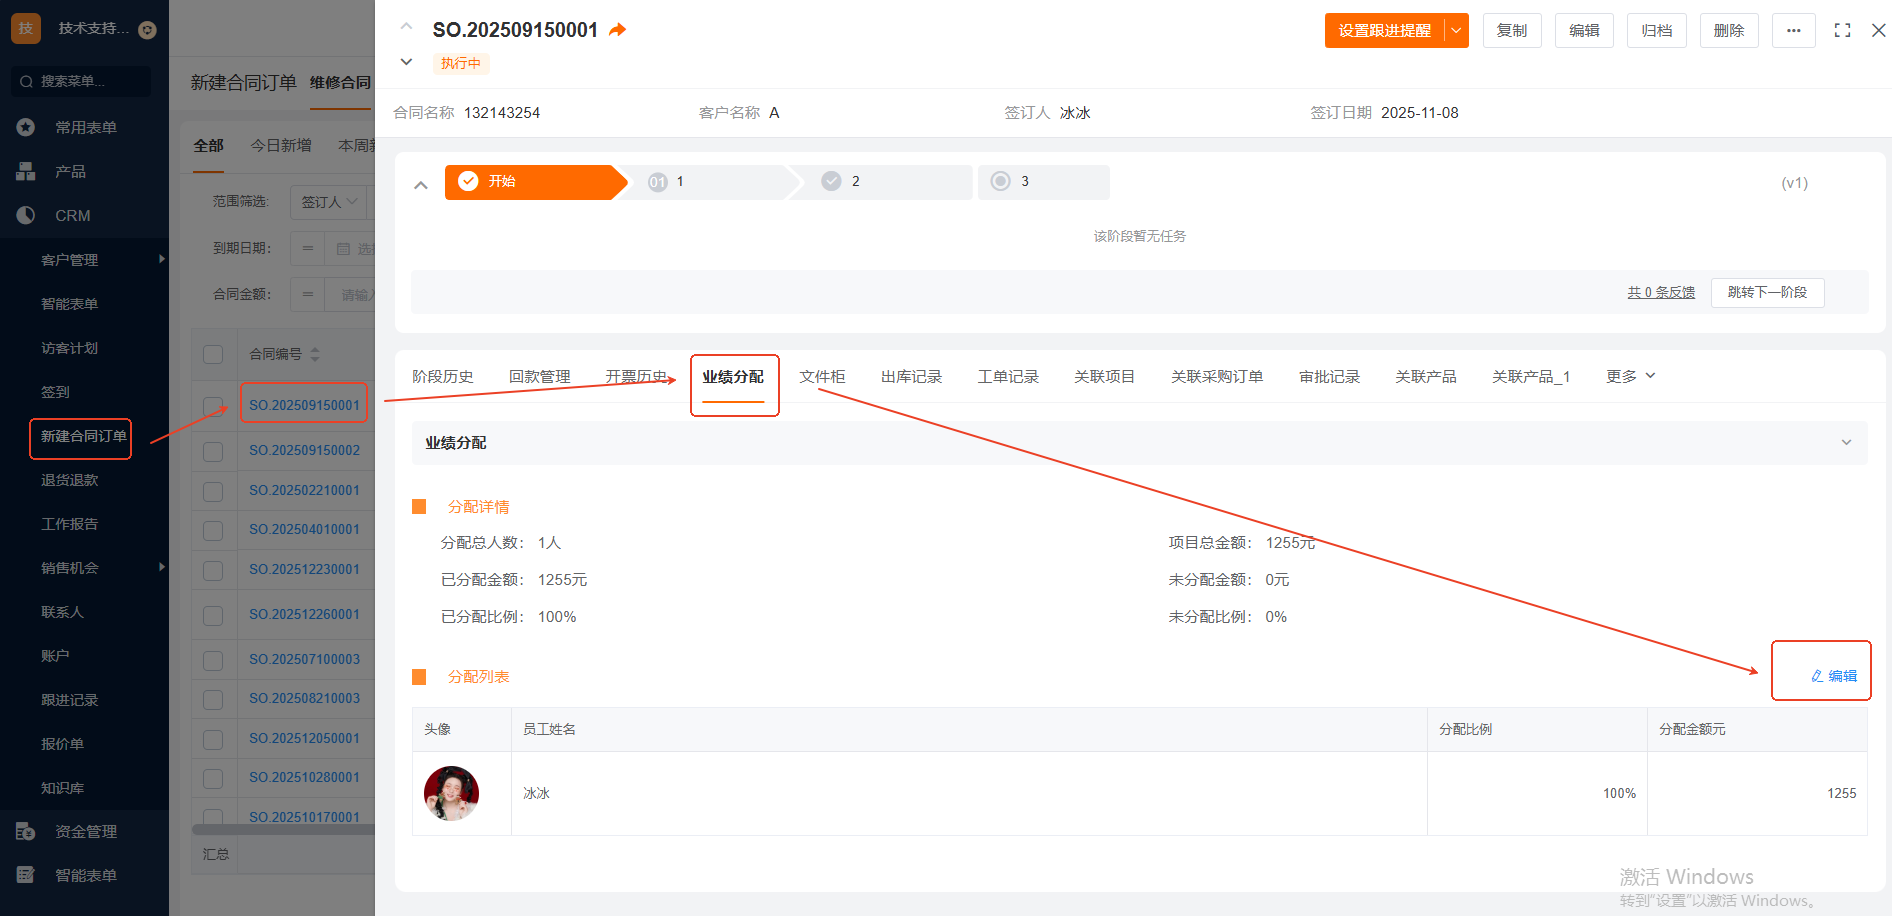Screen dimensions: 1892x916
Task: Go to next record with the down arrow
Action: point(406,62)
